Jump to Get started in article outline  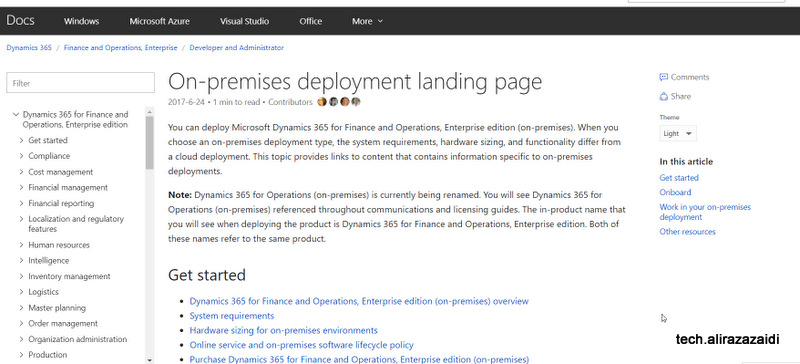coord(679,178)
